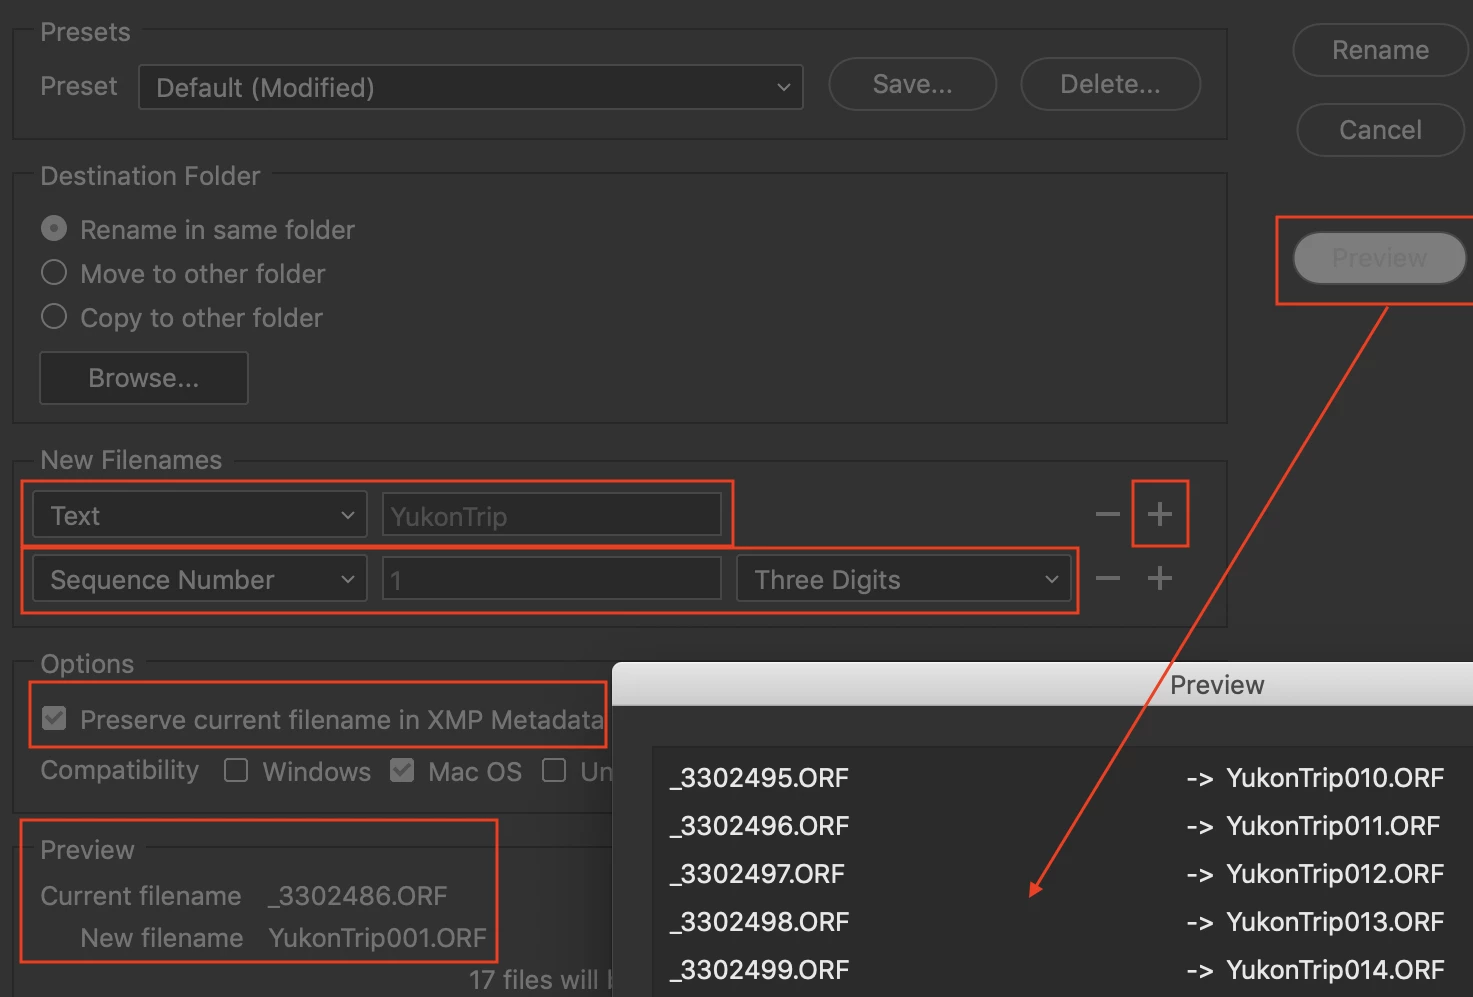This screenshot has width=1473, height=997.
Task: Click new name YukonTrip013.ORF in Preview
Action: (x=1335, y=921)
